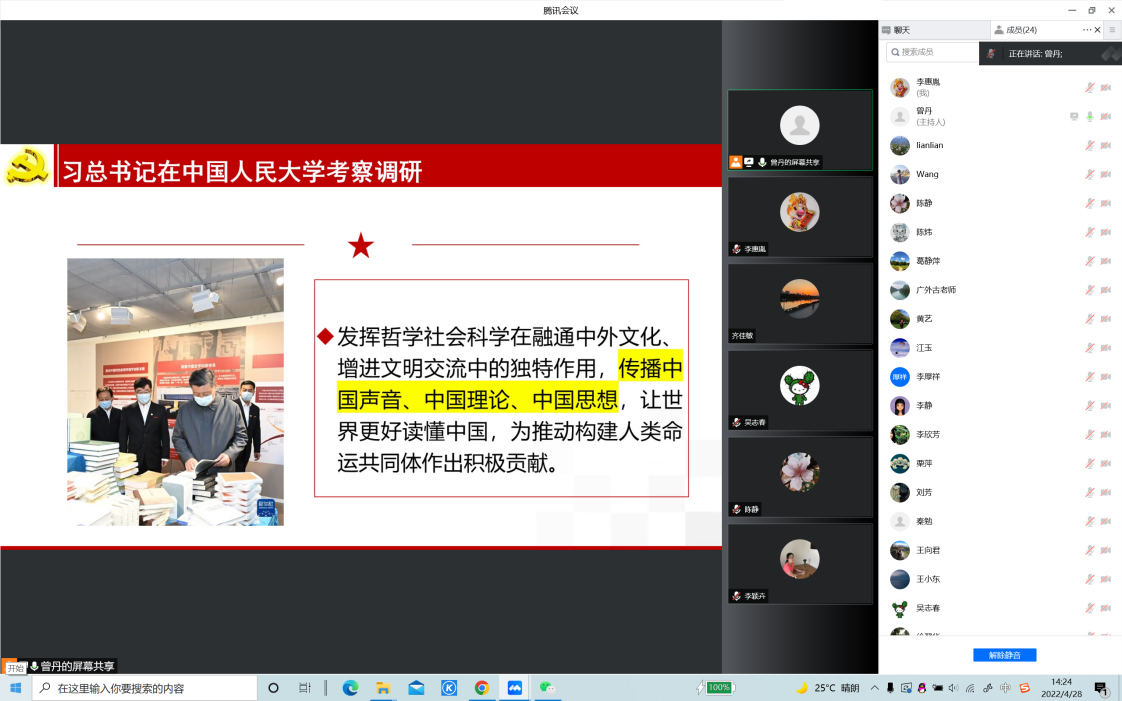Select member Wang in the list
Screen dimensions: 1122x701
pyautogui.click(x=927, y=174)
